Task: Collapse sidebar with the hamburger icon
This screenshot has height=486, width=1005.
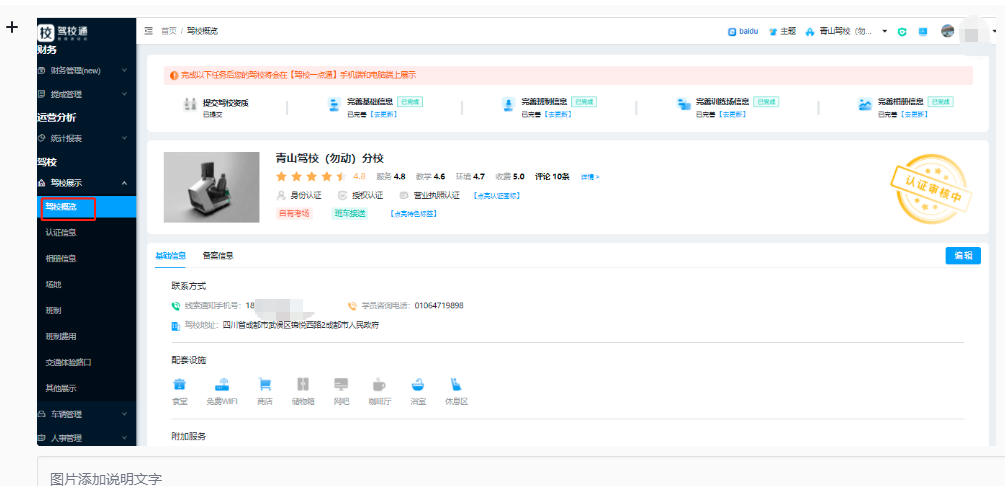Action: pos(149,31)
